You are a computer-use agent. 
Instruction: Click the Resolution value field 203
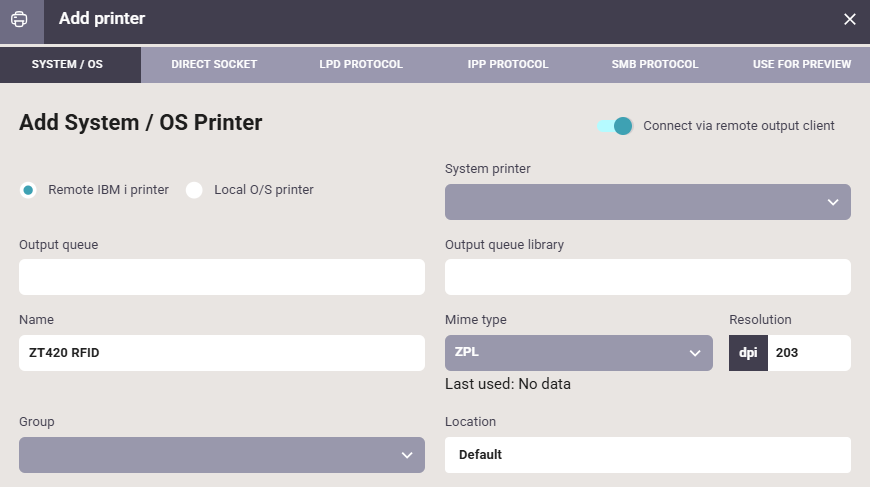pyautogui.click(x=808, y=353)
